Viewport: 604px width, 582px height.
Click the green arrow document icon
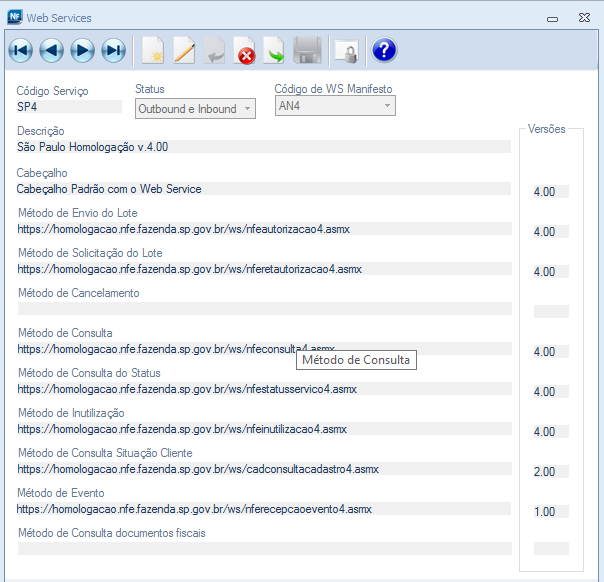(274, 50)
